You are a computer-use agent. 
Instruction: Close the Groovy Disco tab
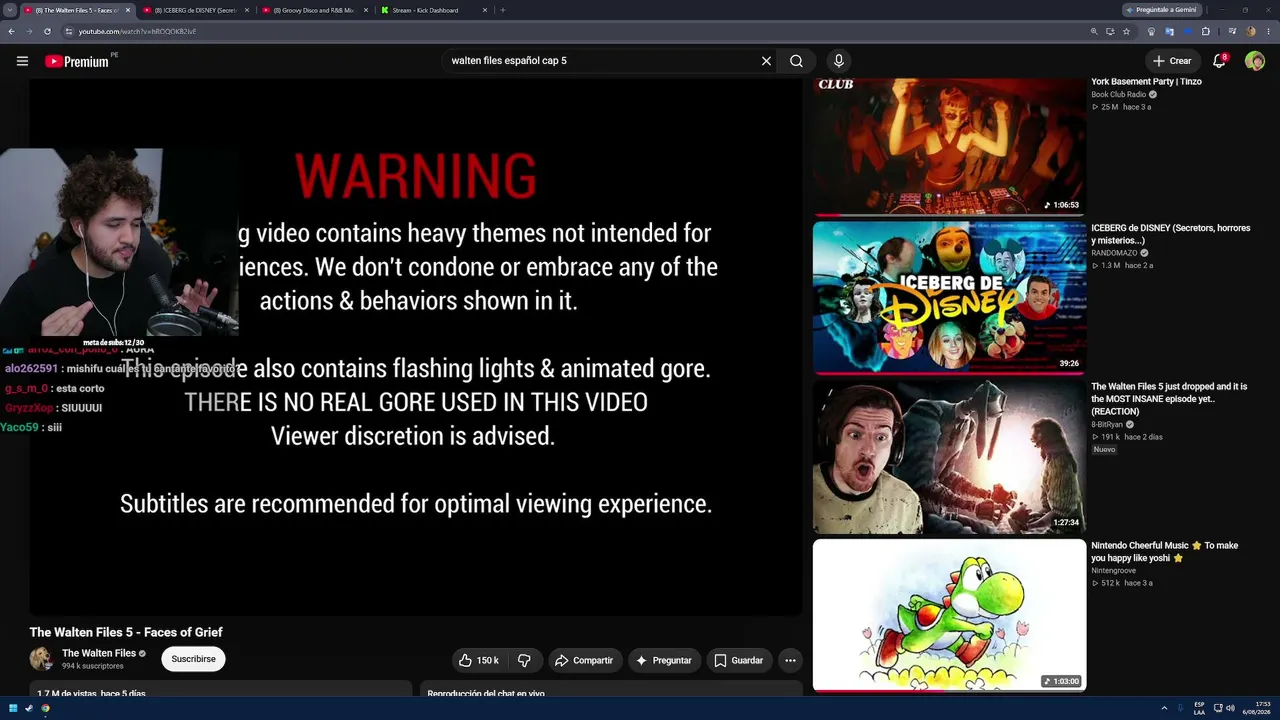(x=365, y=10)
